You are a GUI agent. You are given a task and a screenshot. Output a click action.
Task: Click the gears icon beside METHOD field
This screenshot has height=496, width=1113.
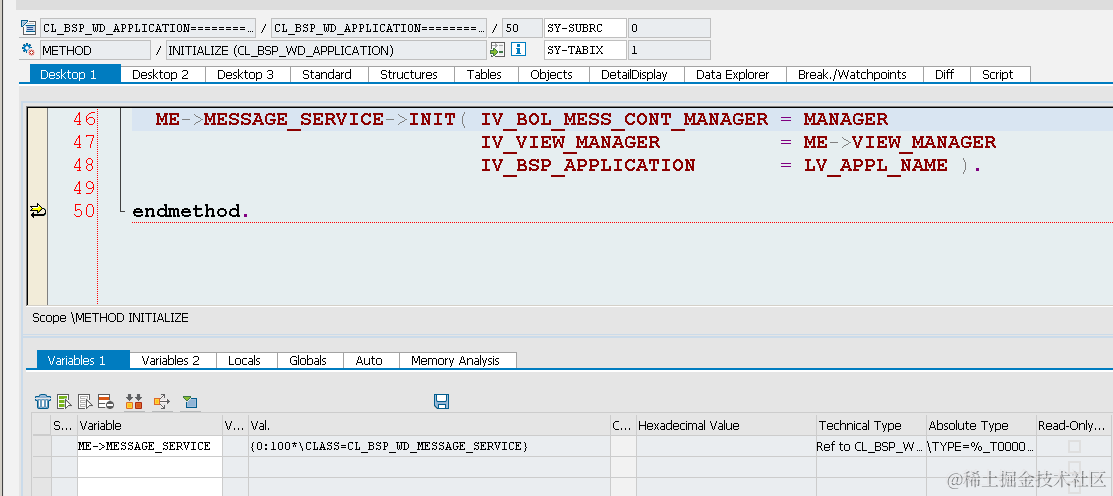29,50
